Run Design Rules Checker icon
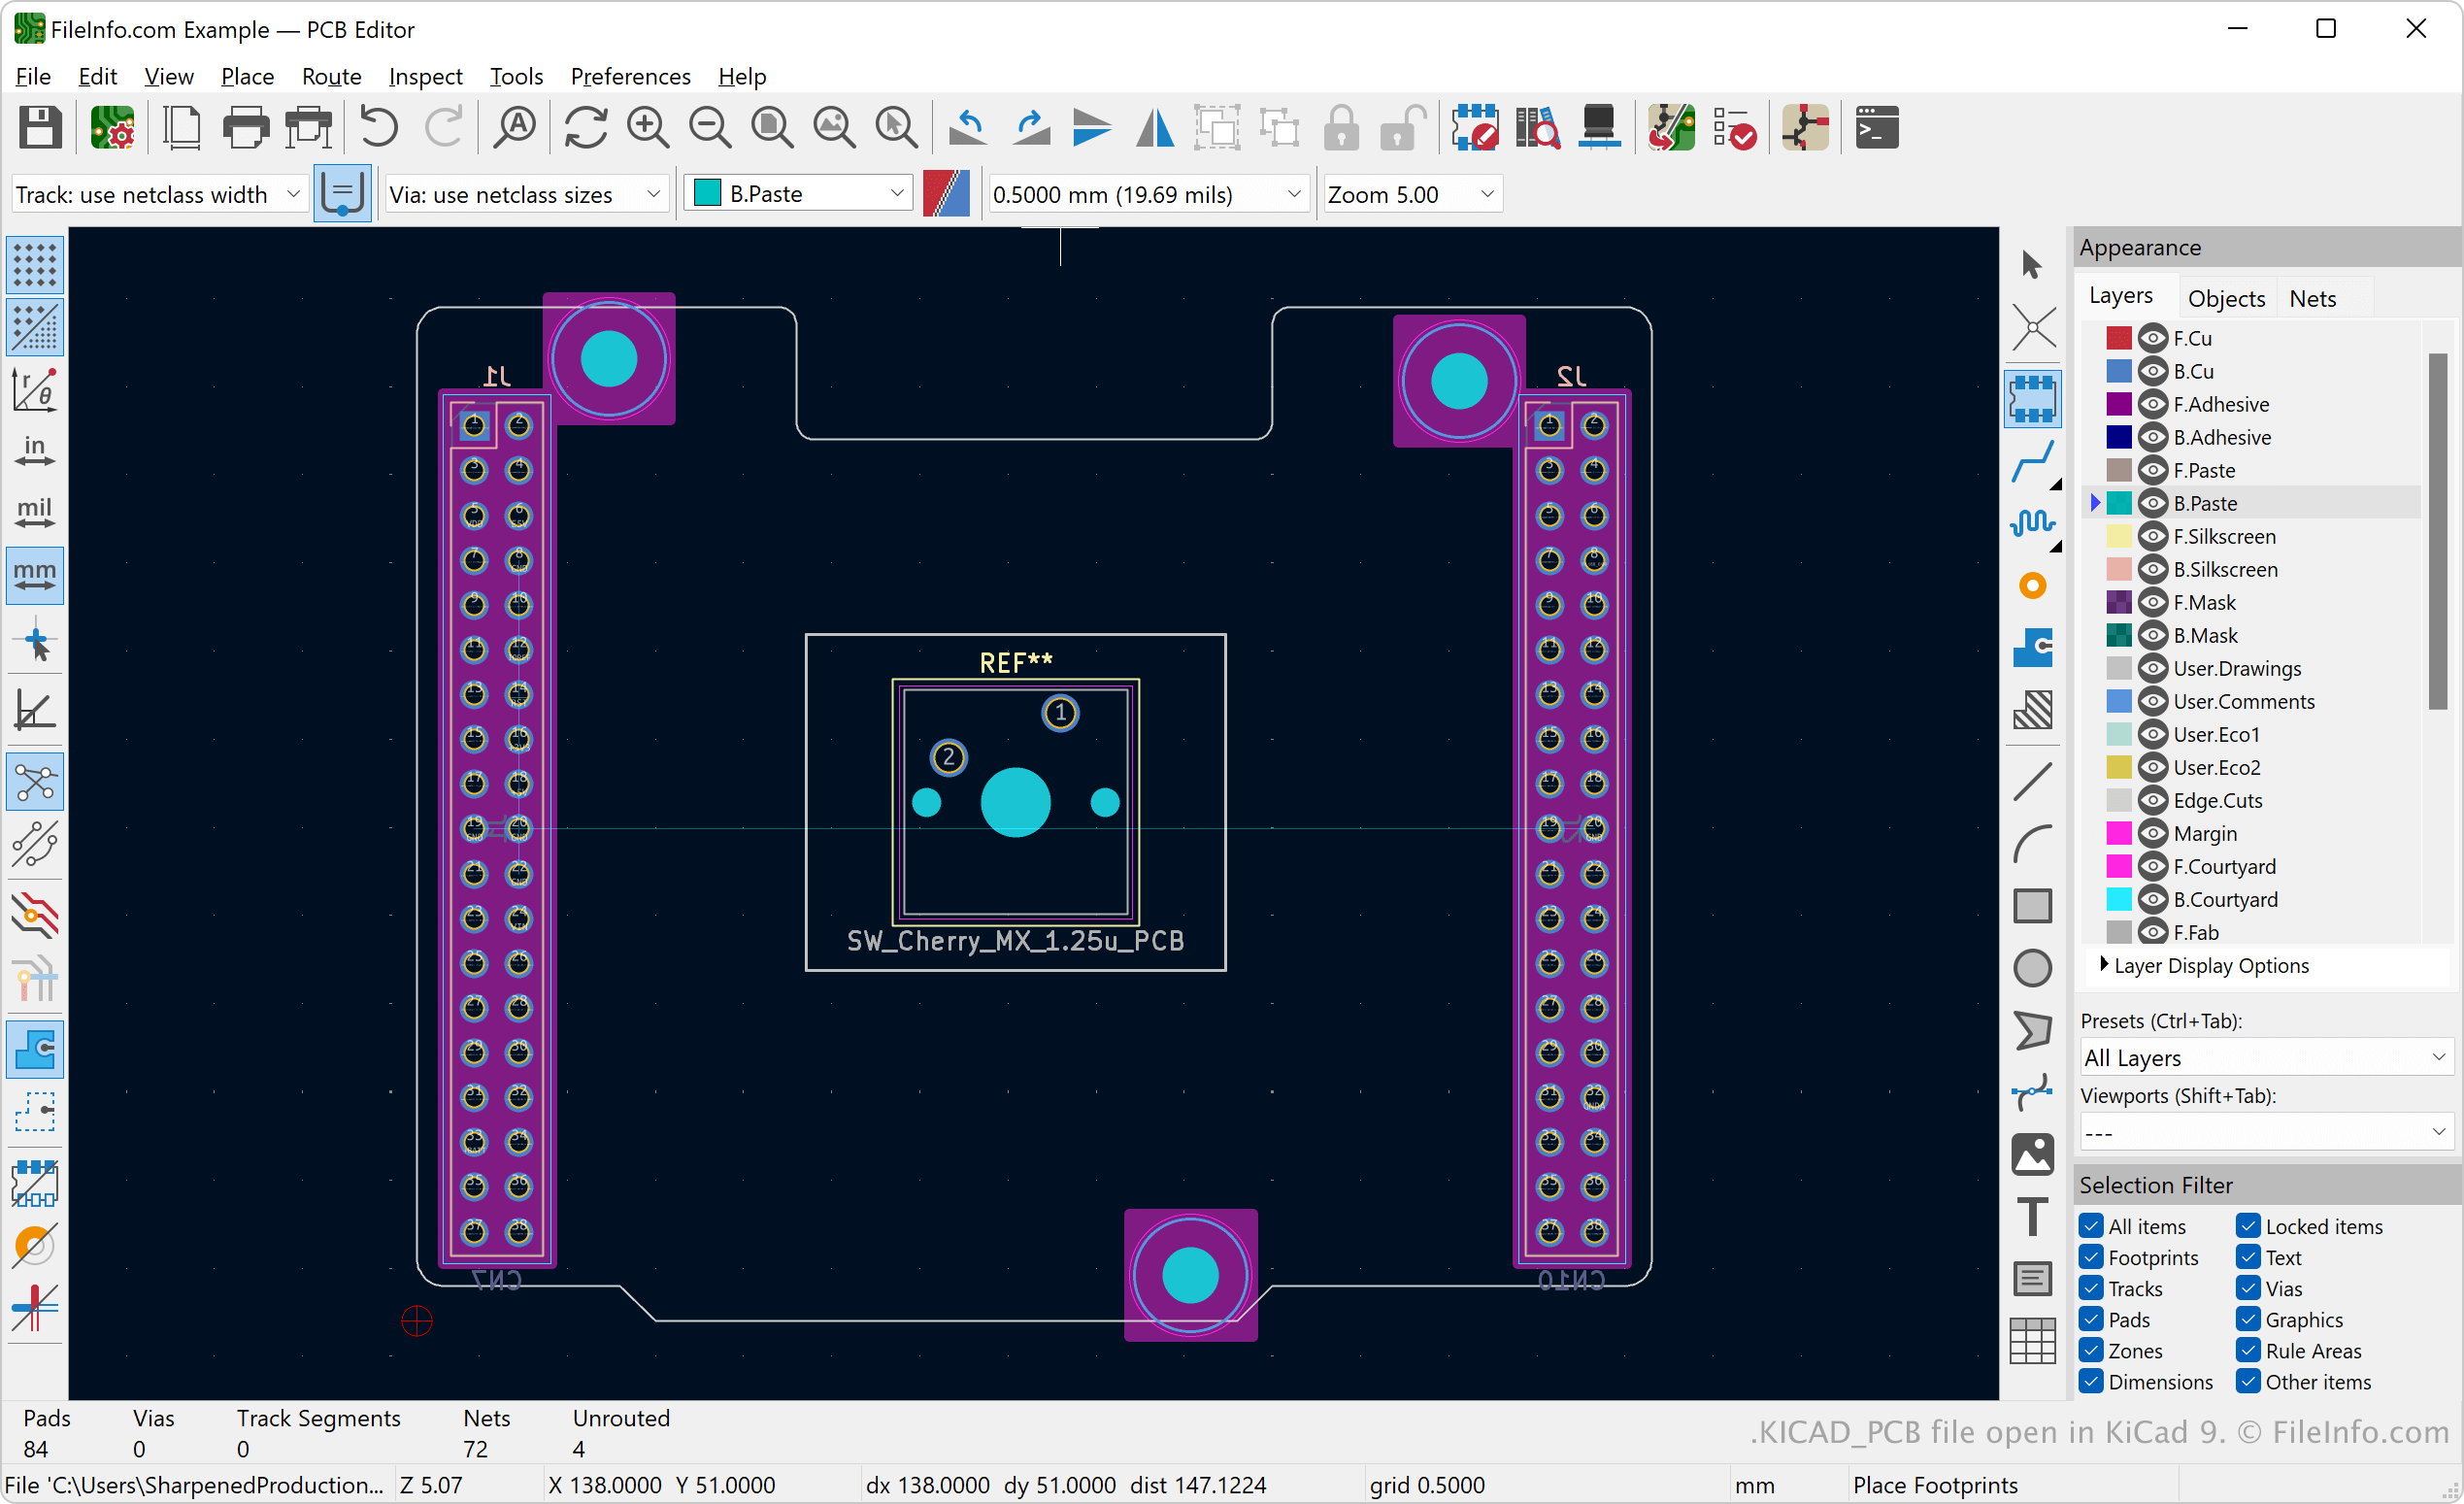The height and width of the screenshot is (1504, 2464). point(1734,128)
